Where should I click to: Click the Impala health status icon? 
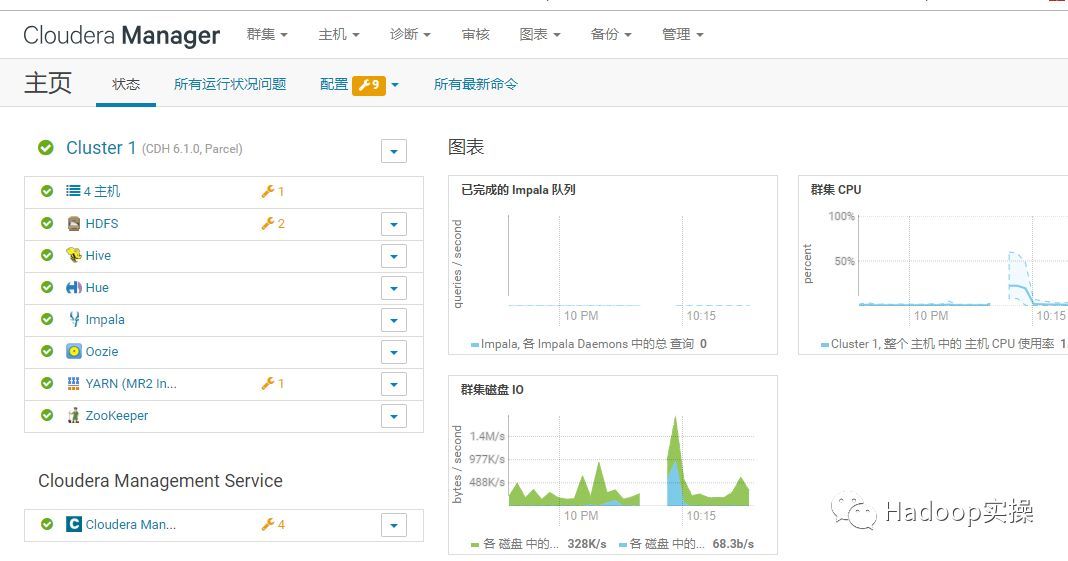coord(47,319)
